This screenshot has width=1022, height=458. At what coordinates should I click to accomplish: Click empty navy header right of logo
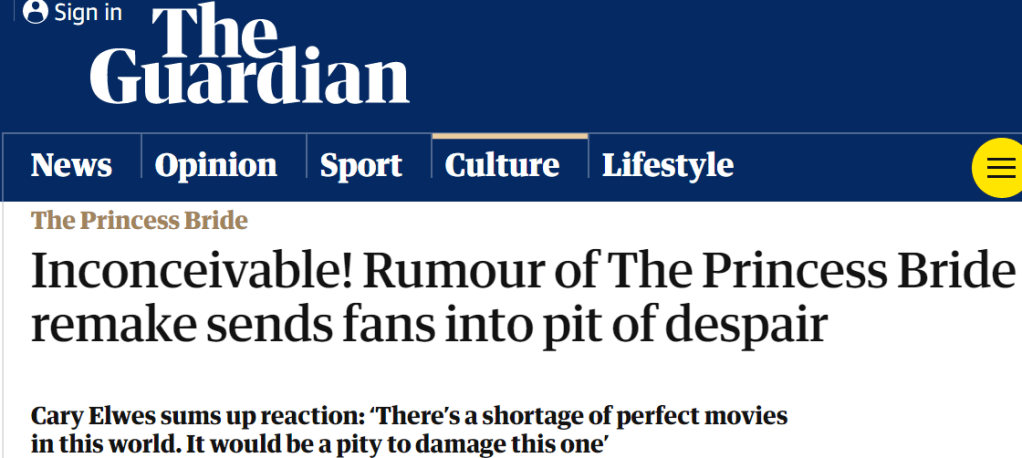click(700, 60)
